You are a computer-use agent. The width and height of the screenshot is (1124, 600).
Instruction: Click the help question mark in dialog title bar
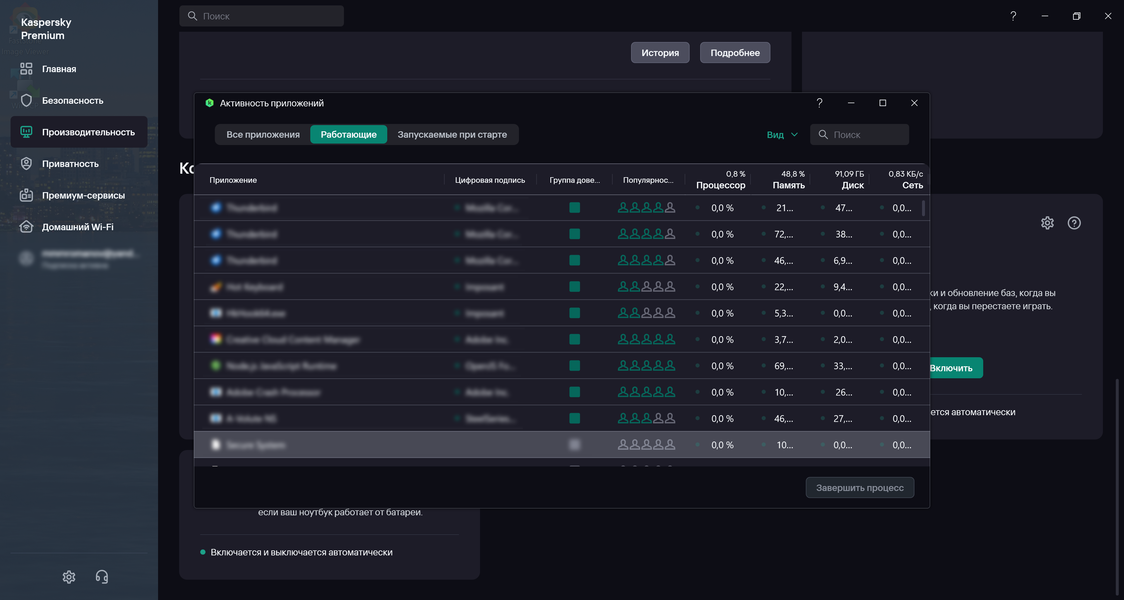(819, 103)
